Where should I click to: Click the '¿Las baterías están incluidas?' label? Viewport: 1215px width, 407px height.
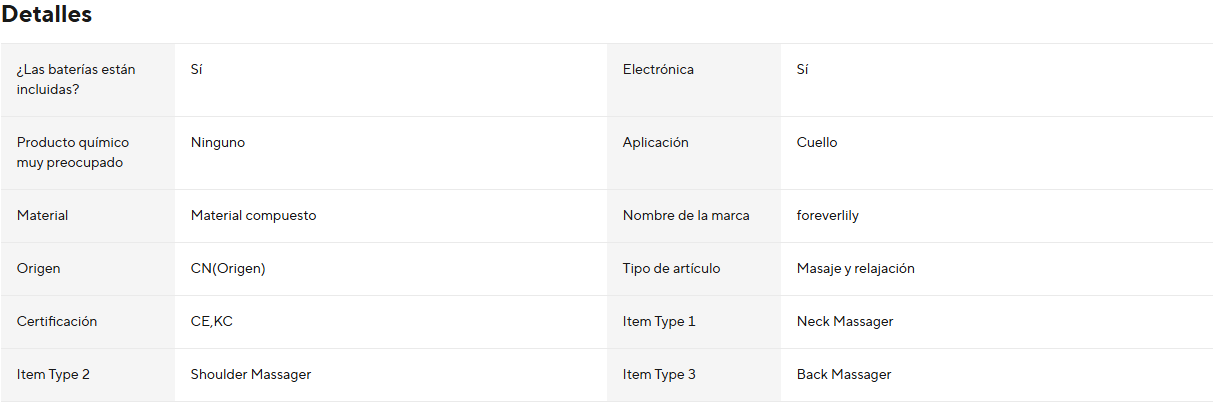coord(76,80)
